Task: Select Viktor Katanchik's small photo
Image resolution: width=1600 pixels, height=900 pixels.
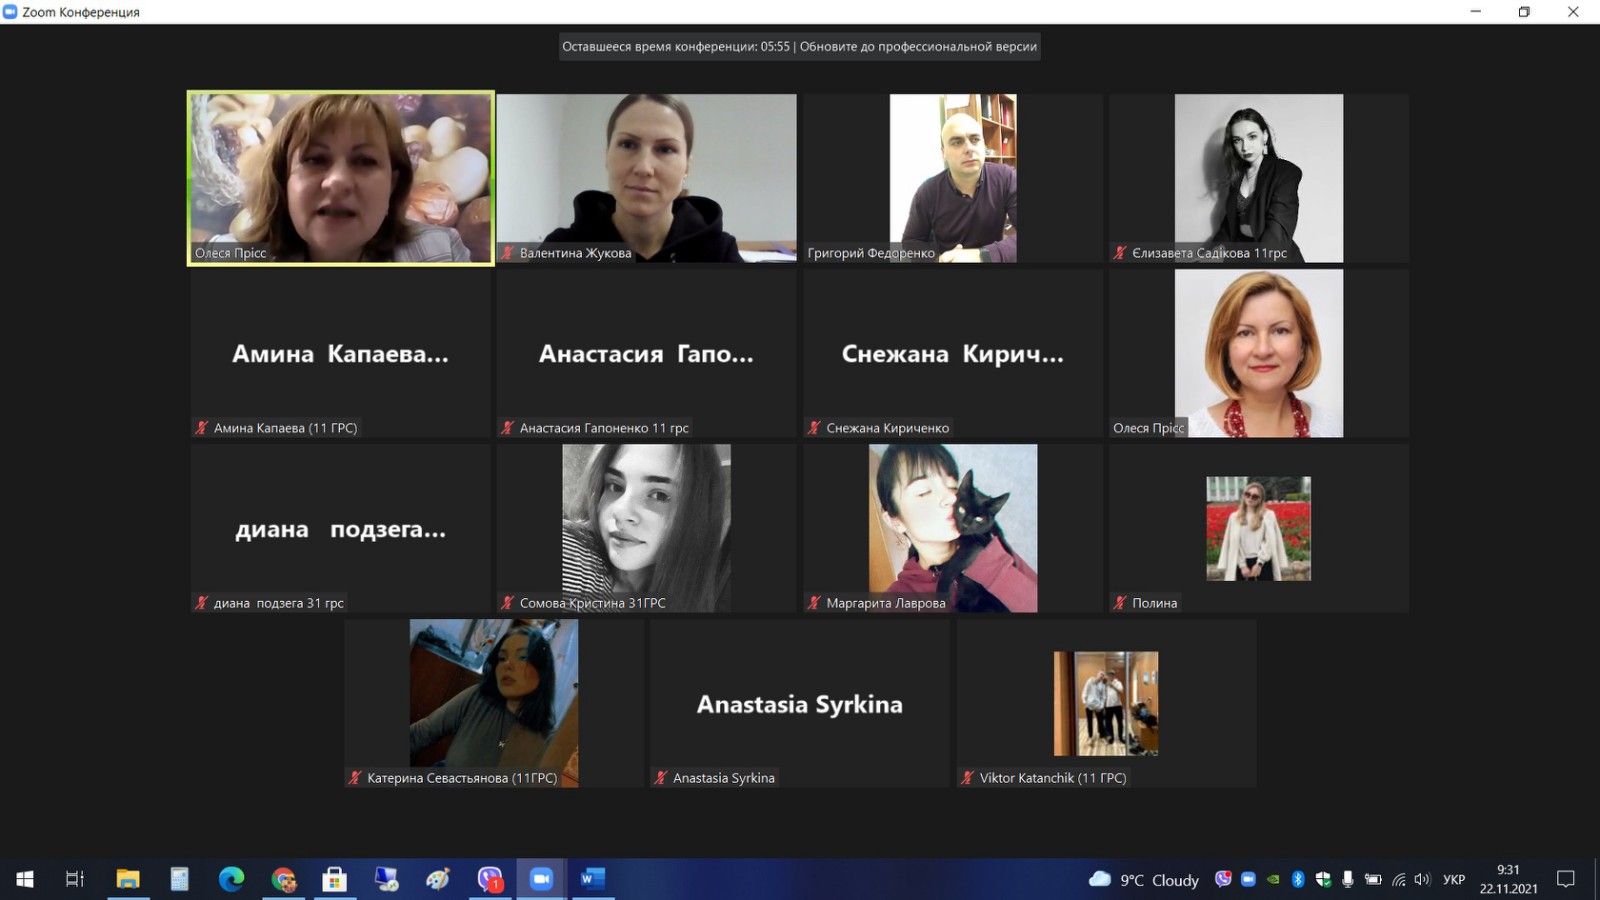Action: point(1106,703)
